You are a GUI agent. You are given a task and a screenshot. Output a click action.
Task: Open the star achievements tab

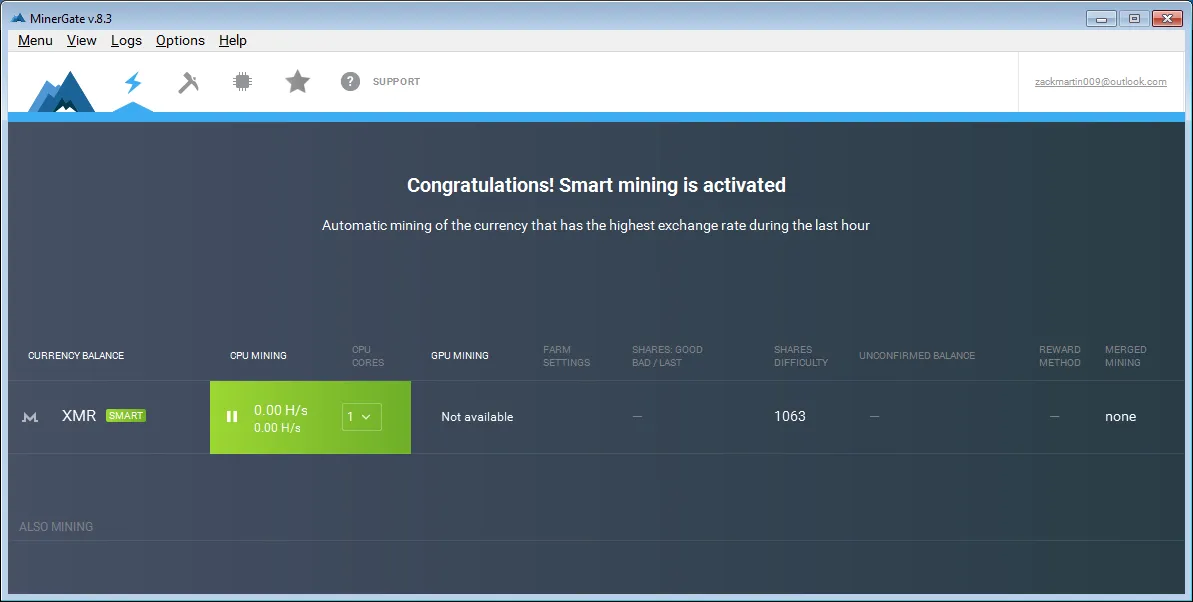point(297,81)
